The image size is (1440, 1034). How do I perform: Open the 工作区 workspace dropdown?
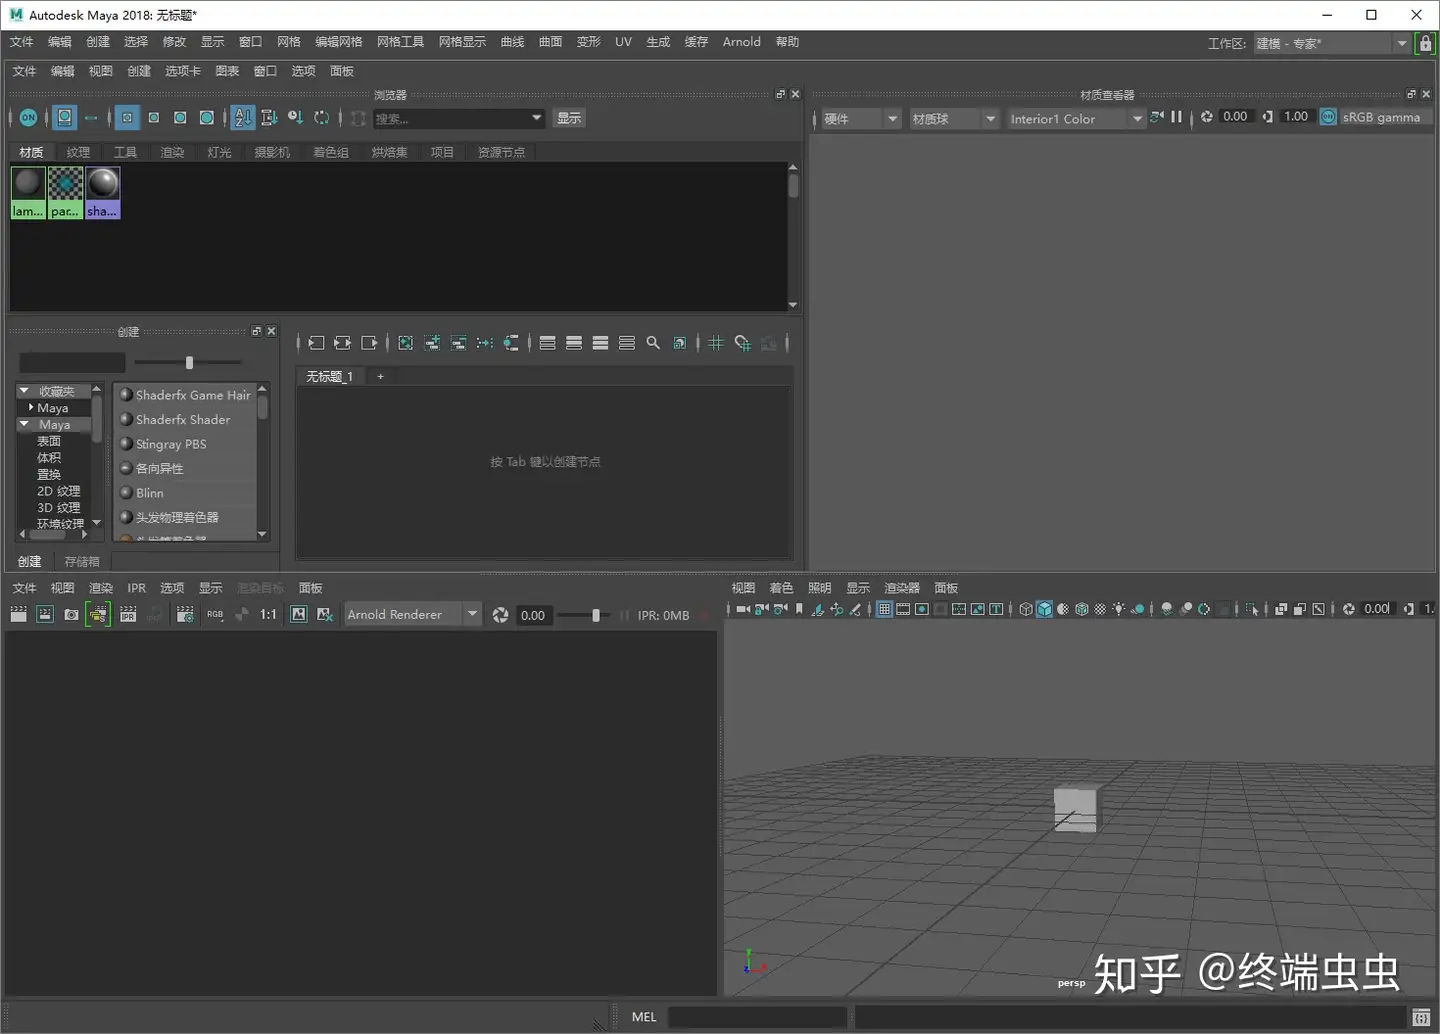pos(1333,43)
